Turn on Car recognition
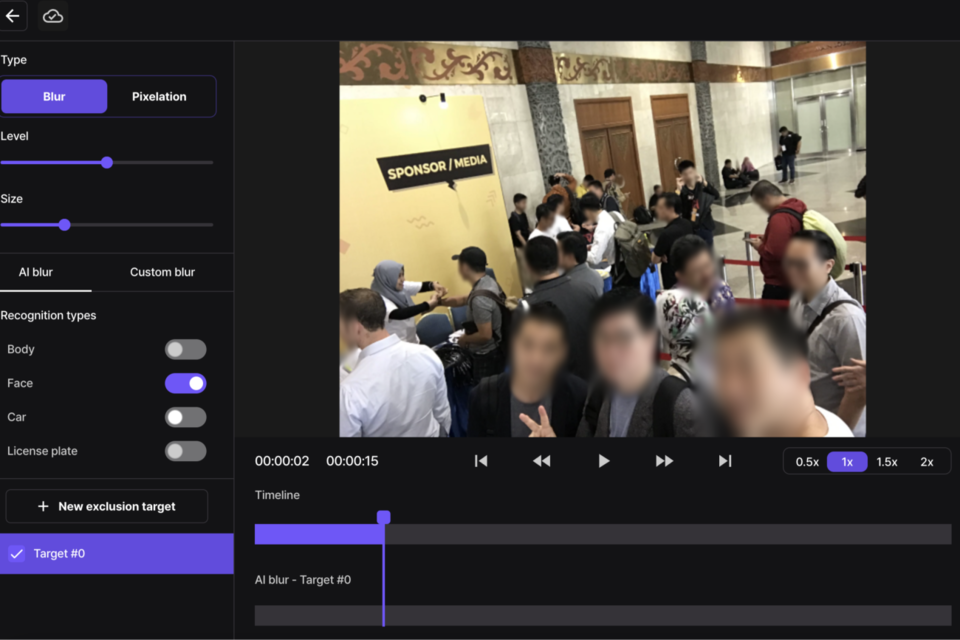Screen dimensions: 960x640 pos(185,417)
